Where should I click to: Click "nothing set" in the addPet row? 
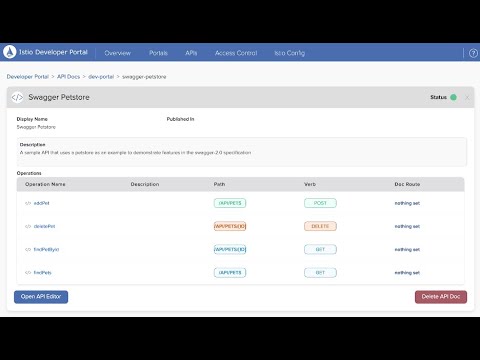tap(407, 203)
